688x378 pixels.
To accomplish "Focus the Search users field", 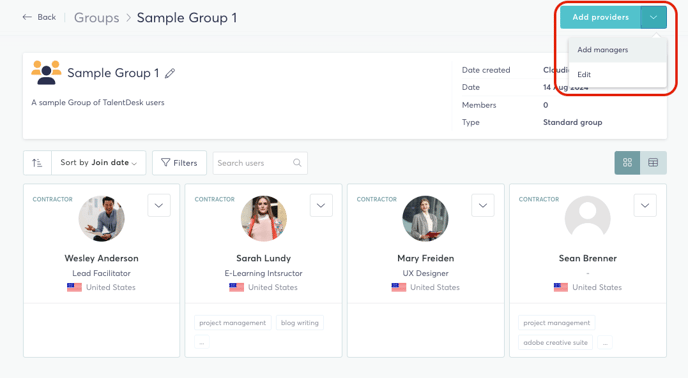I will tap(260, 163).
